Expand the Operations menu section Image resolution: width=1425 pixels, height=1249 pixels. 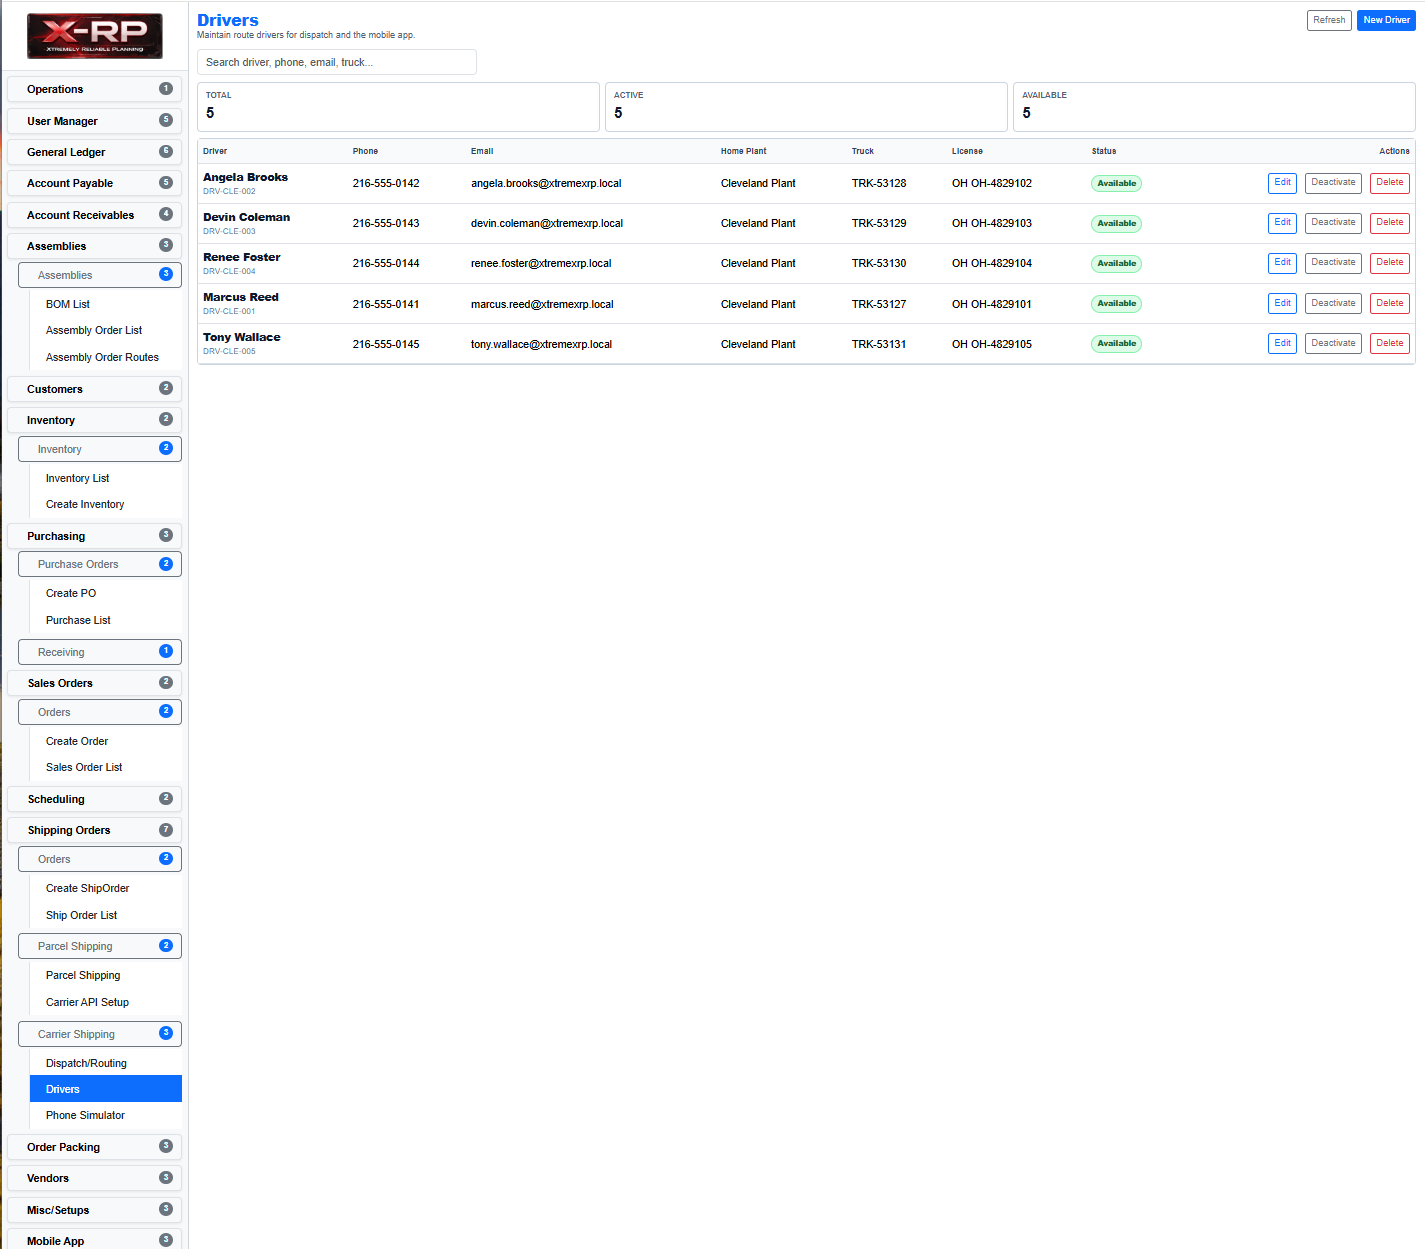pyautogui.click(x=94, y=89)
